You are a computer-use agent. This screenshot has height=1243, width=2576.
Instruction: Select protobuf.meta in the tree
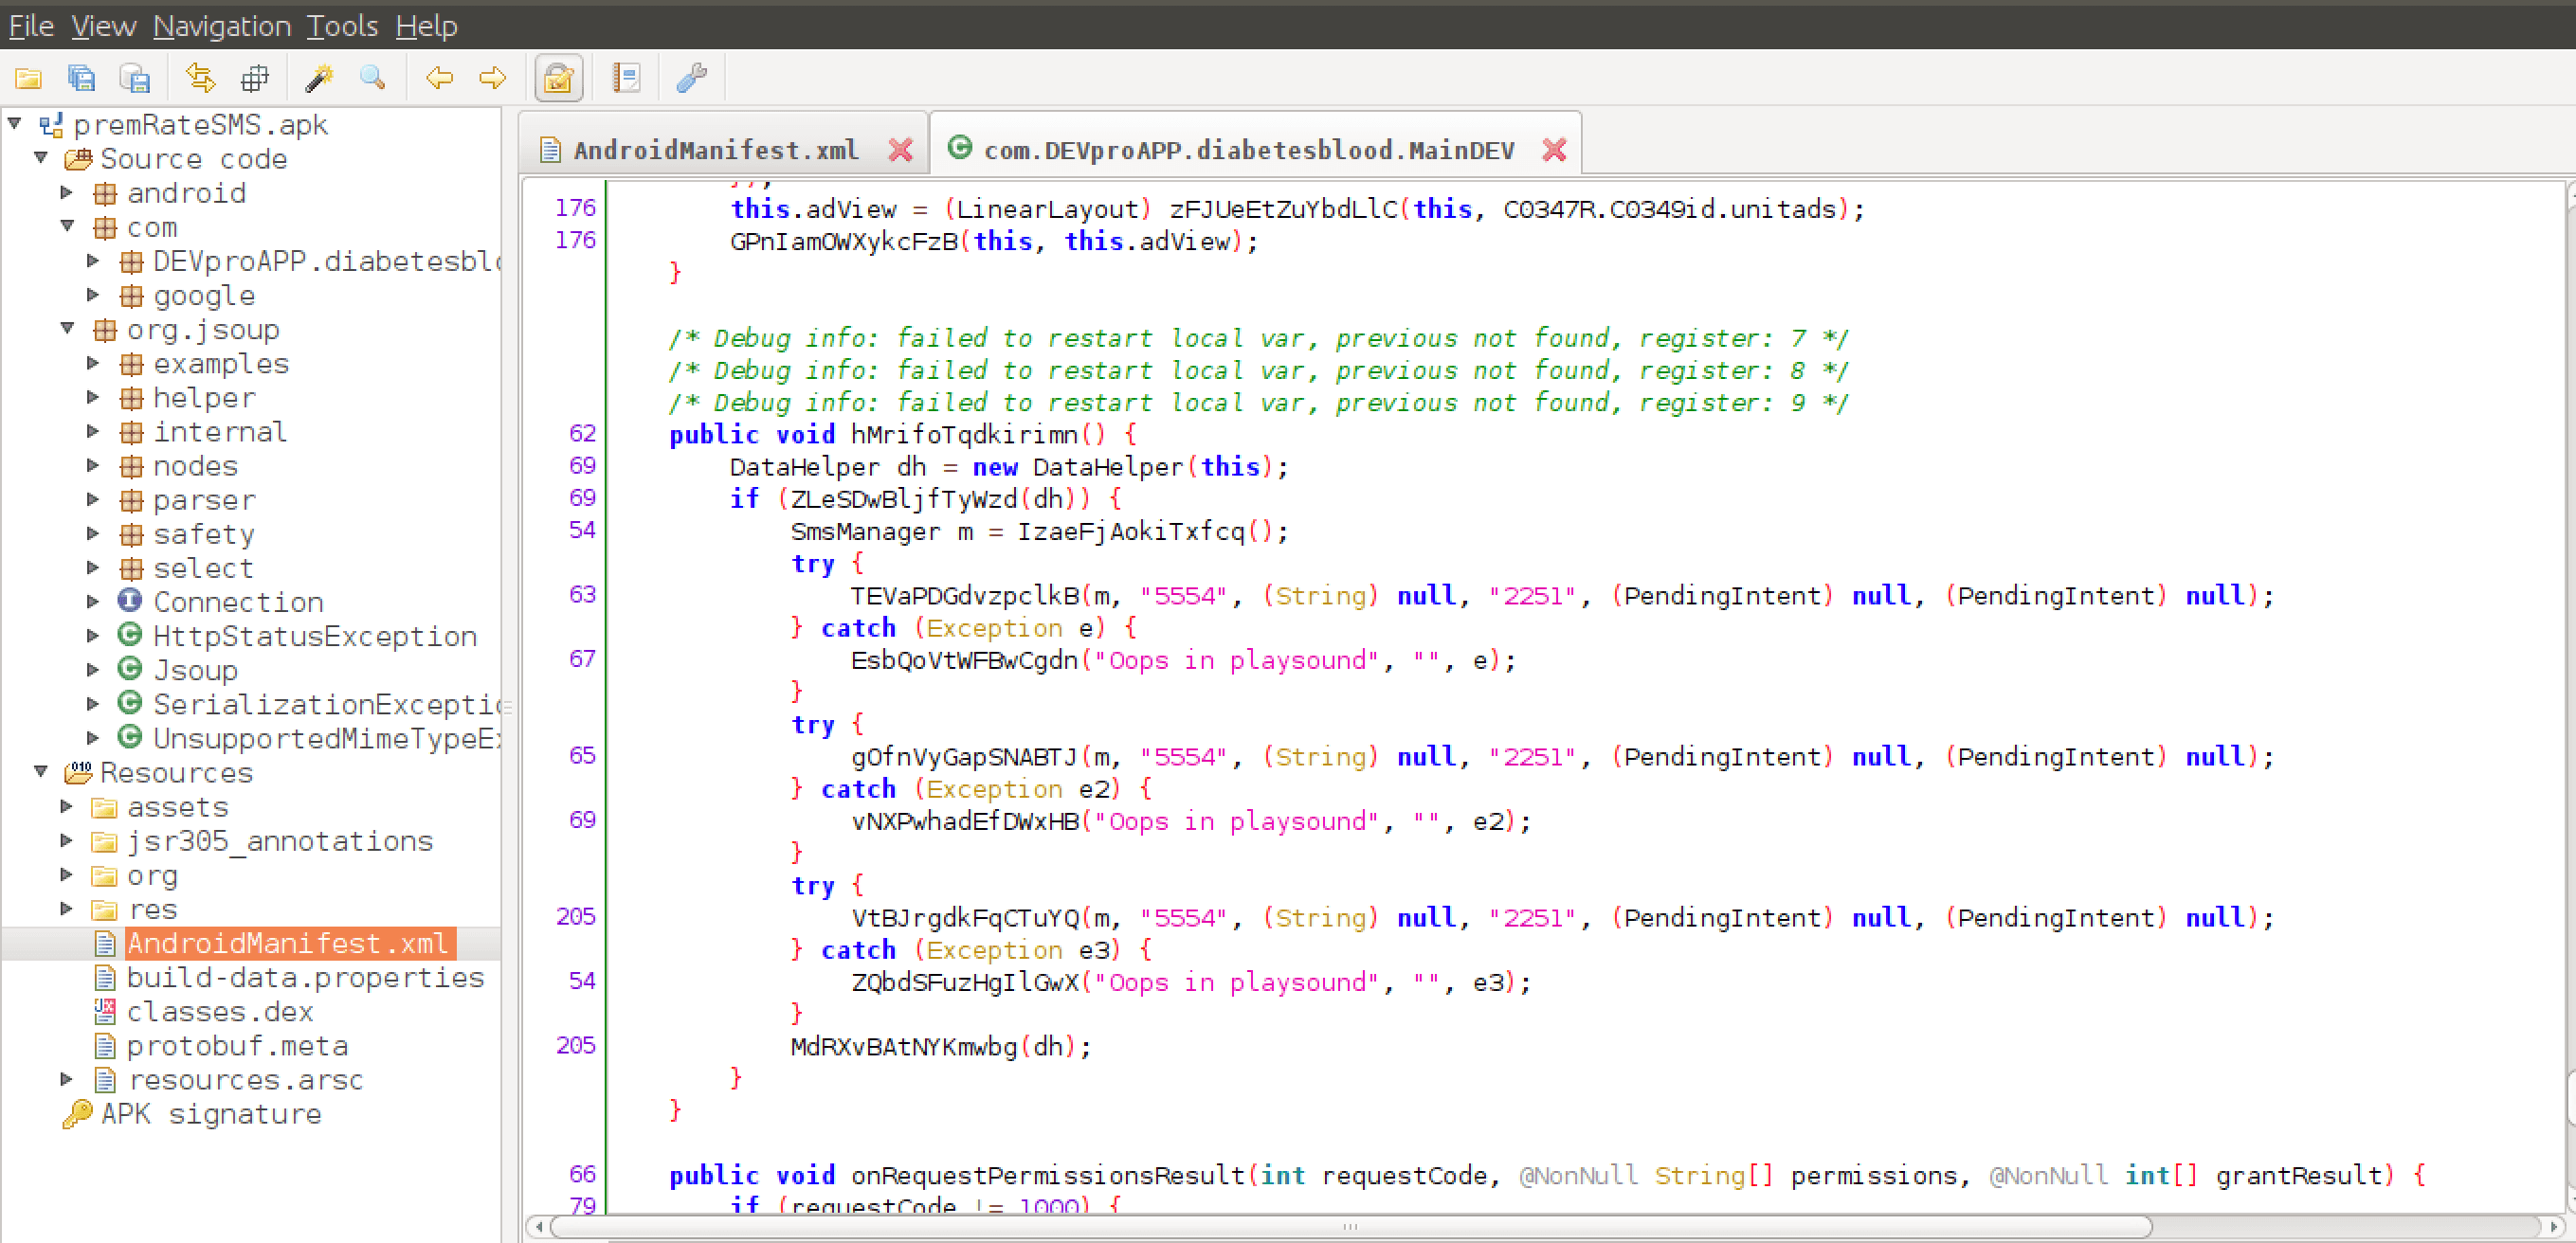click(237, 1045)
